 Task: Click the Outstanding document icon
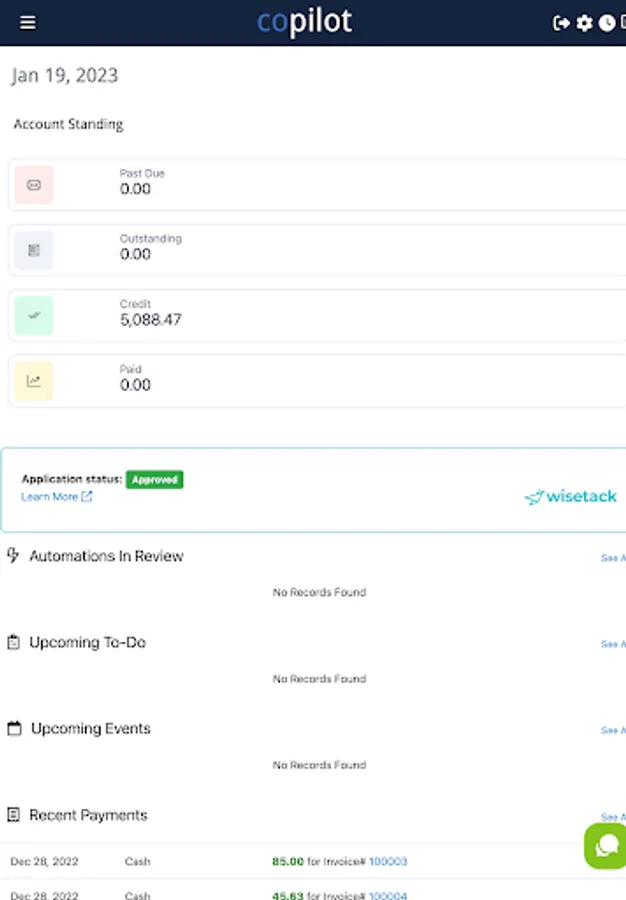pyautogui.click(x=33, y=250)
